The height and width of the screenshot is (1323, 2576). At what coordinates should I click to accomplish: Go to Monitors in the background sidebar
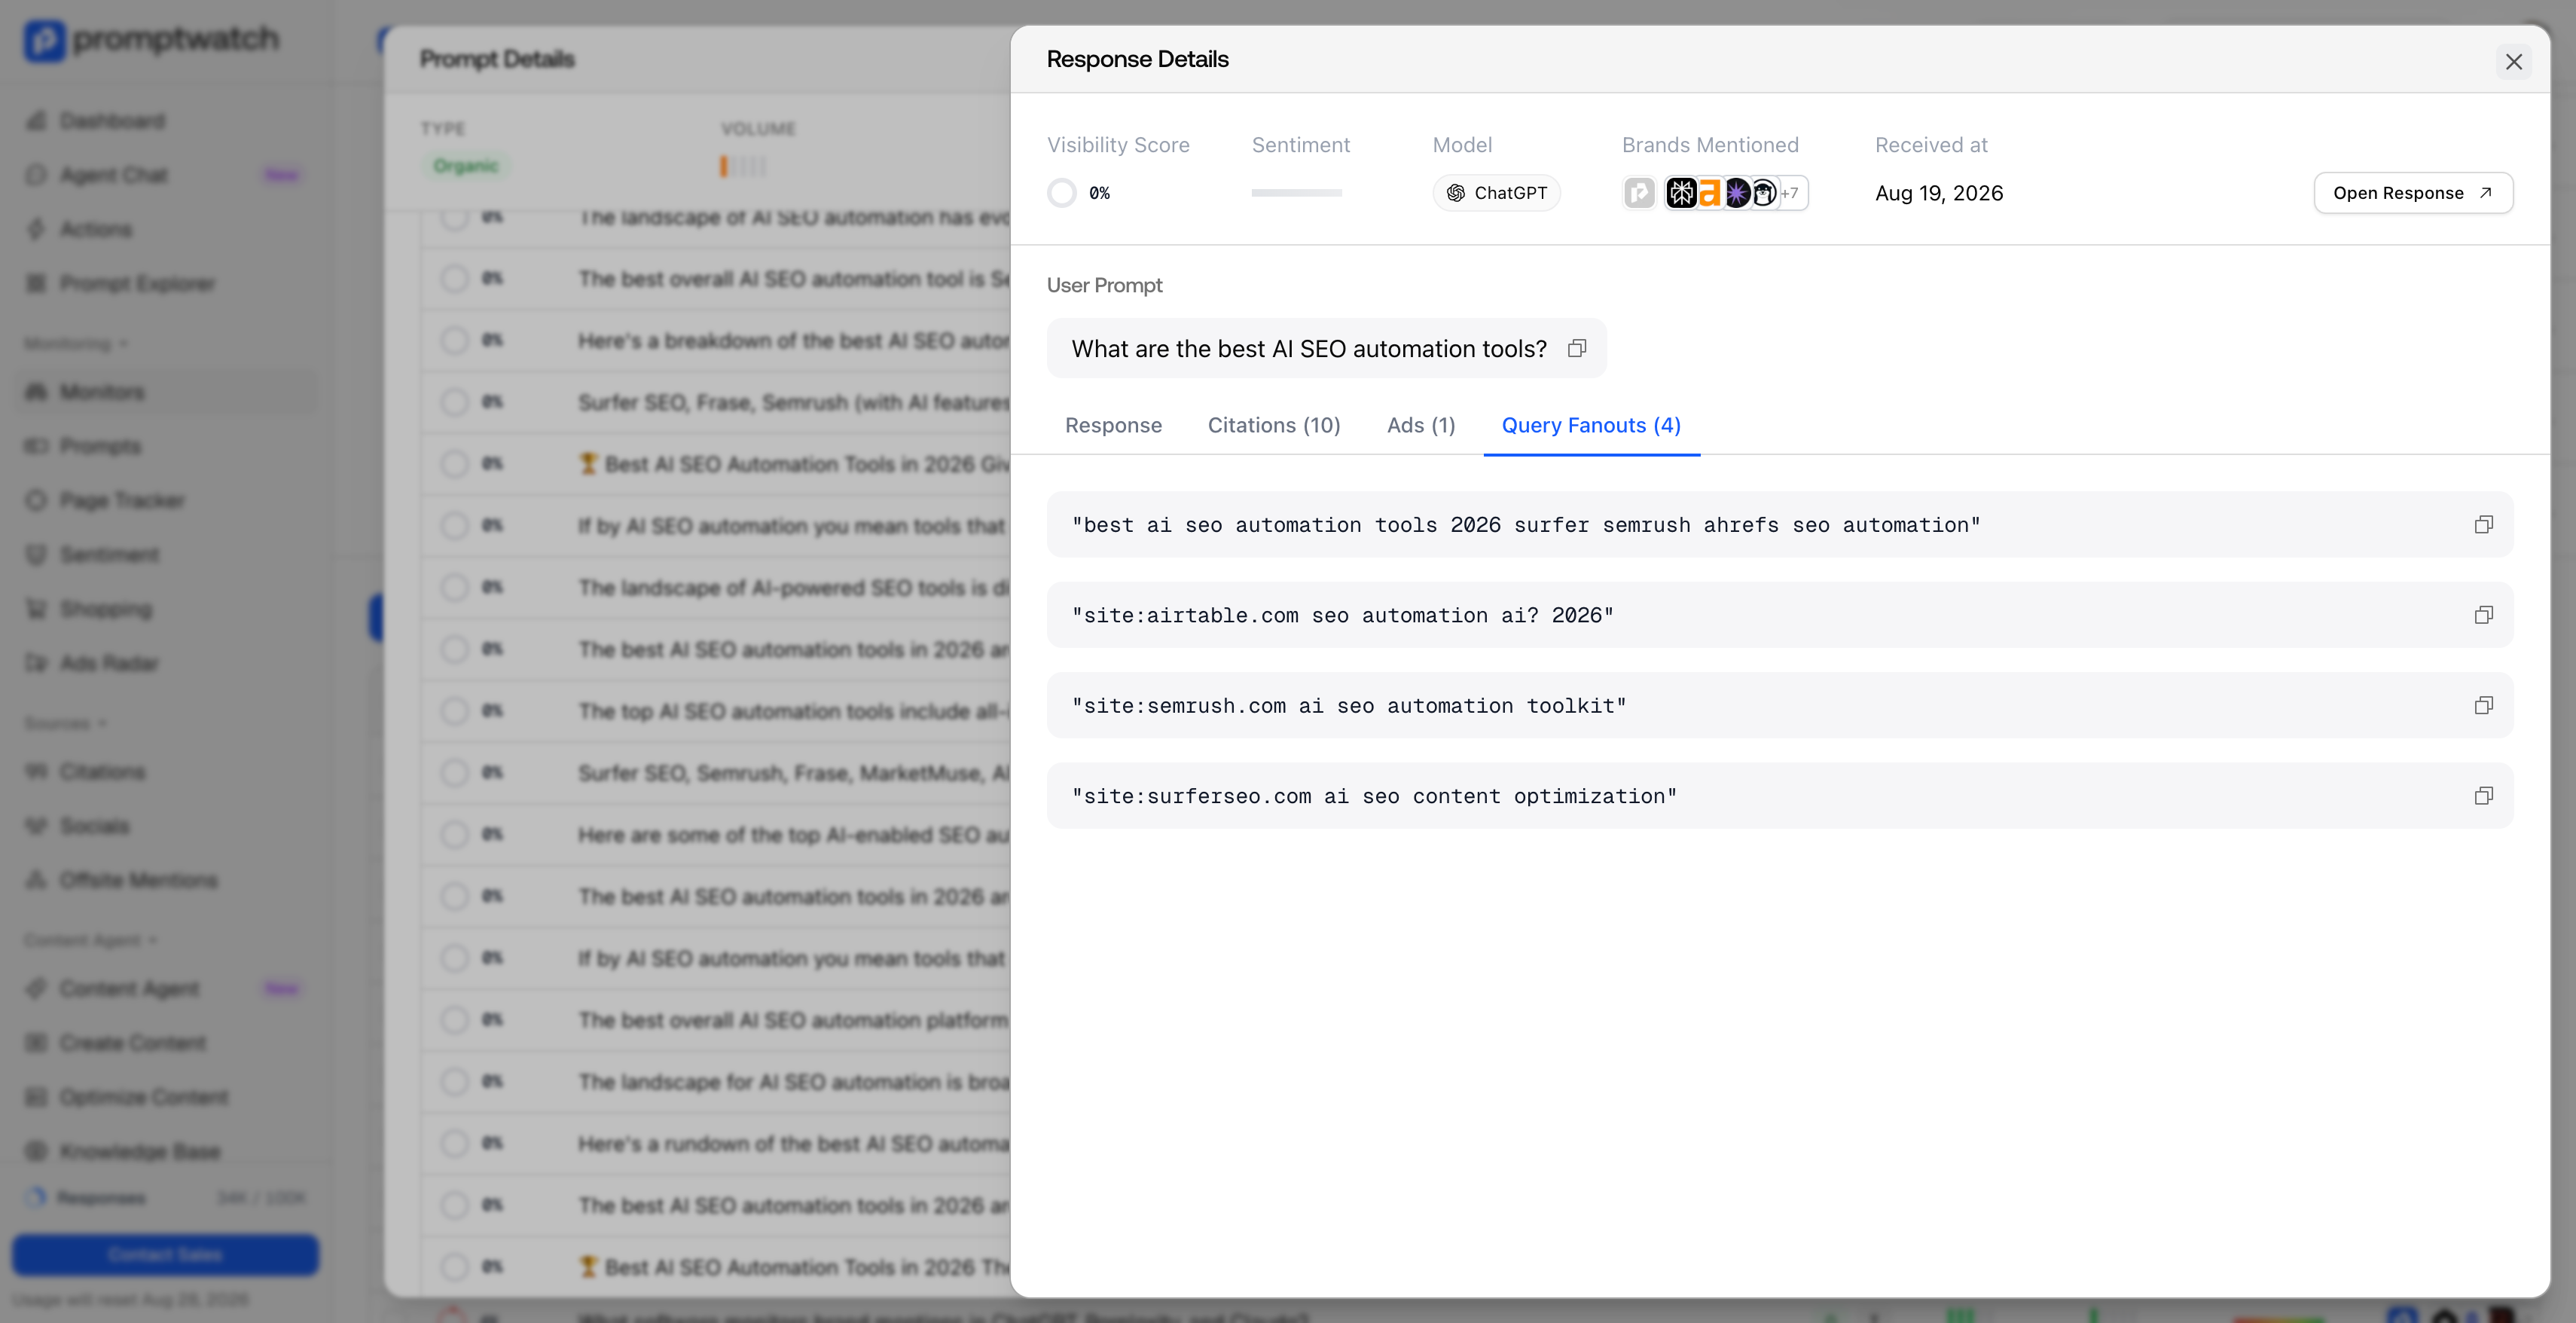165,392
